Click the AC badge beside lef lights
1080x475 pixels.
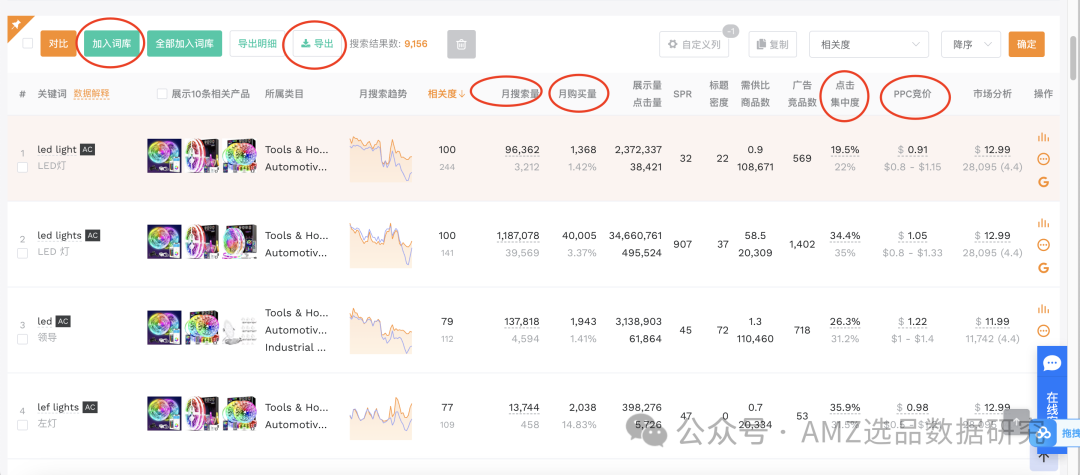click(x=90, y=408)
